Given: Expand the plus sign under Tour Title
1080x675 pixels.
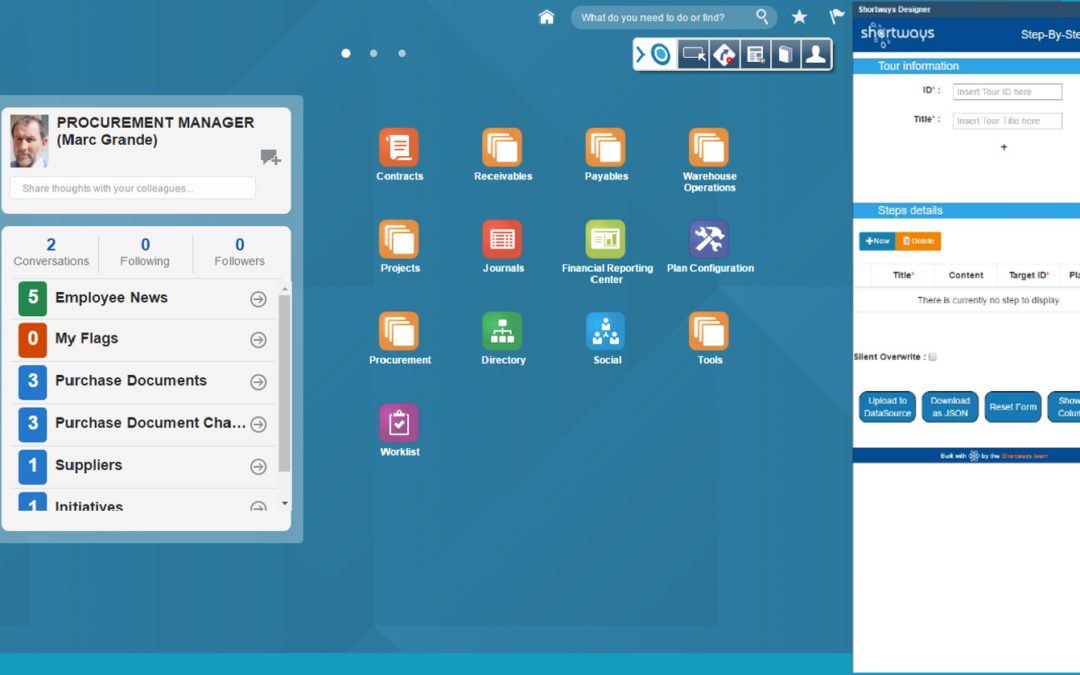Looking at the screenshot, I should click(1004, 147).
